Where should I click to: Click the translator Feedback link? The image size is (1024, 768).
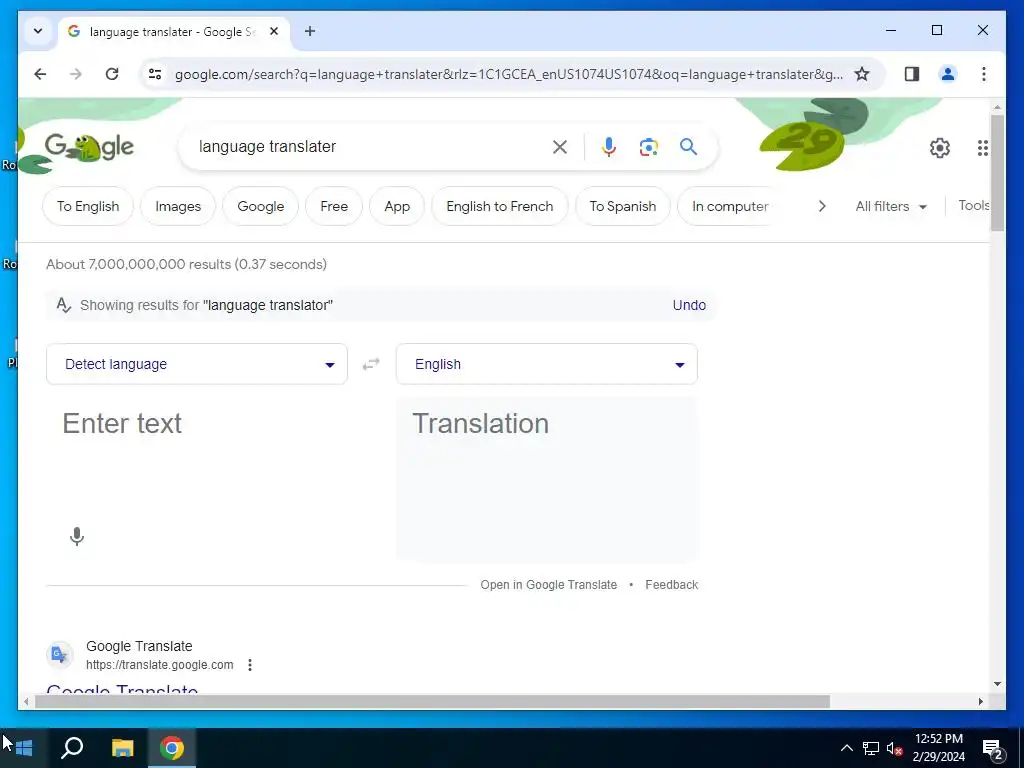671,584
